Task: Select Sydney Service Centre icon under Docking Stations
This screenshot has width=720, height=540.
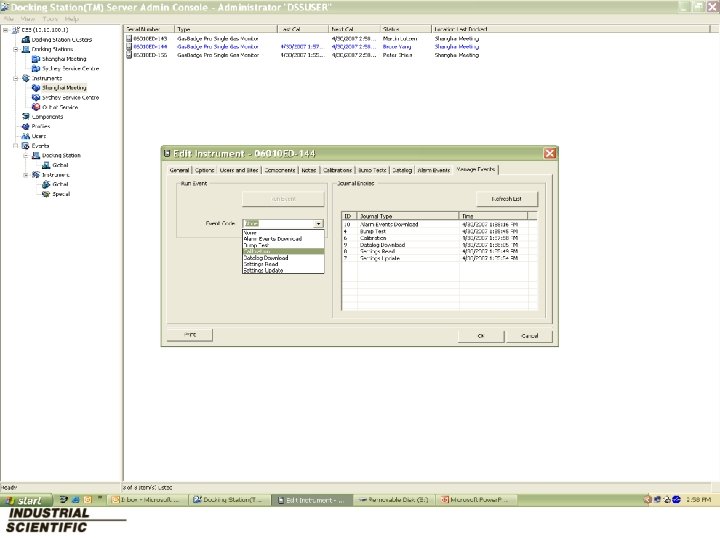Action: pyautogui.click(x=36, y=68)
